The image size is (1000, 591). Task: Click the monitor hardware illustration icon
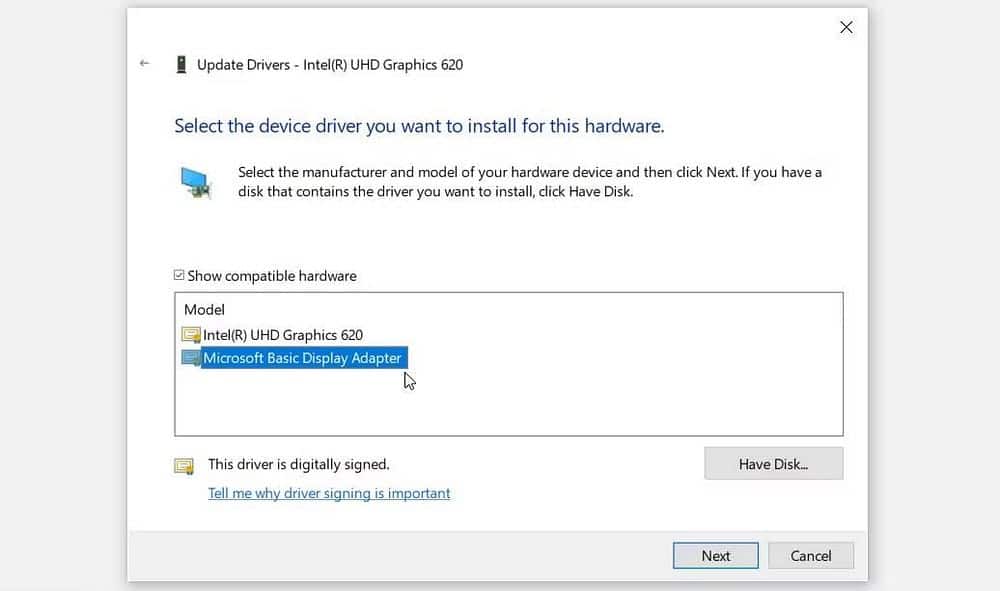(x=196, y=181)
